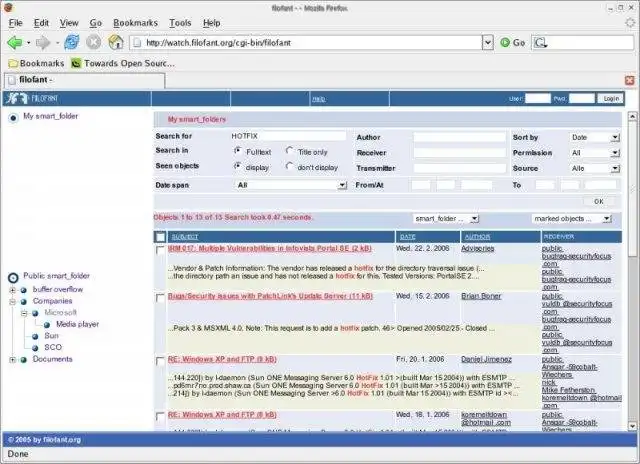Open Towards Open Sourc... bookmark
The height and width of the screenshot is (464, 640).
pyautogui.click(x=123, y=63)
